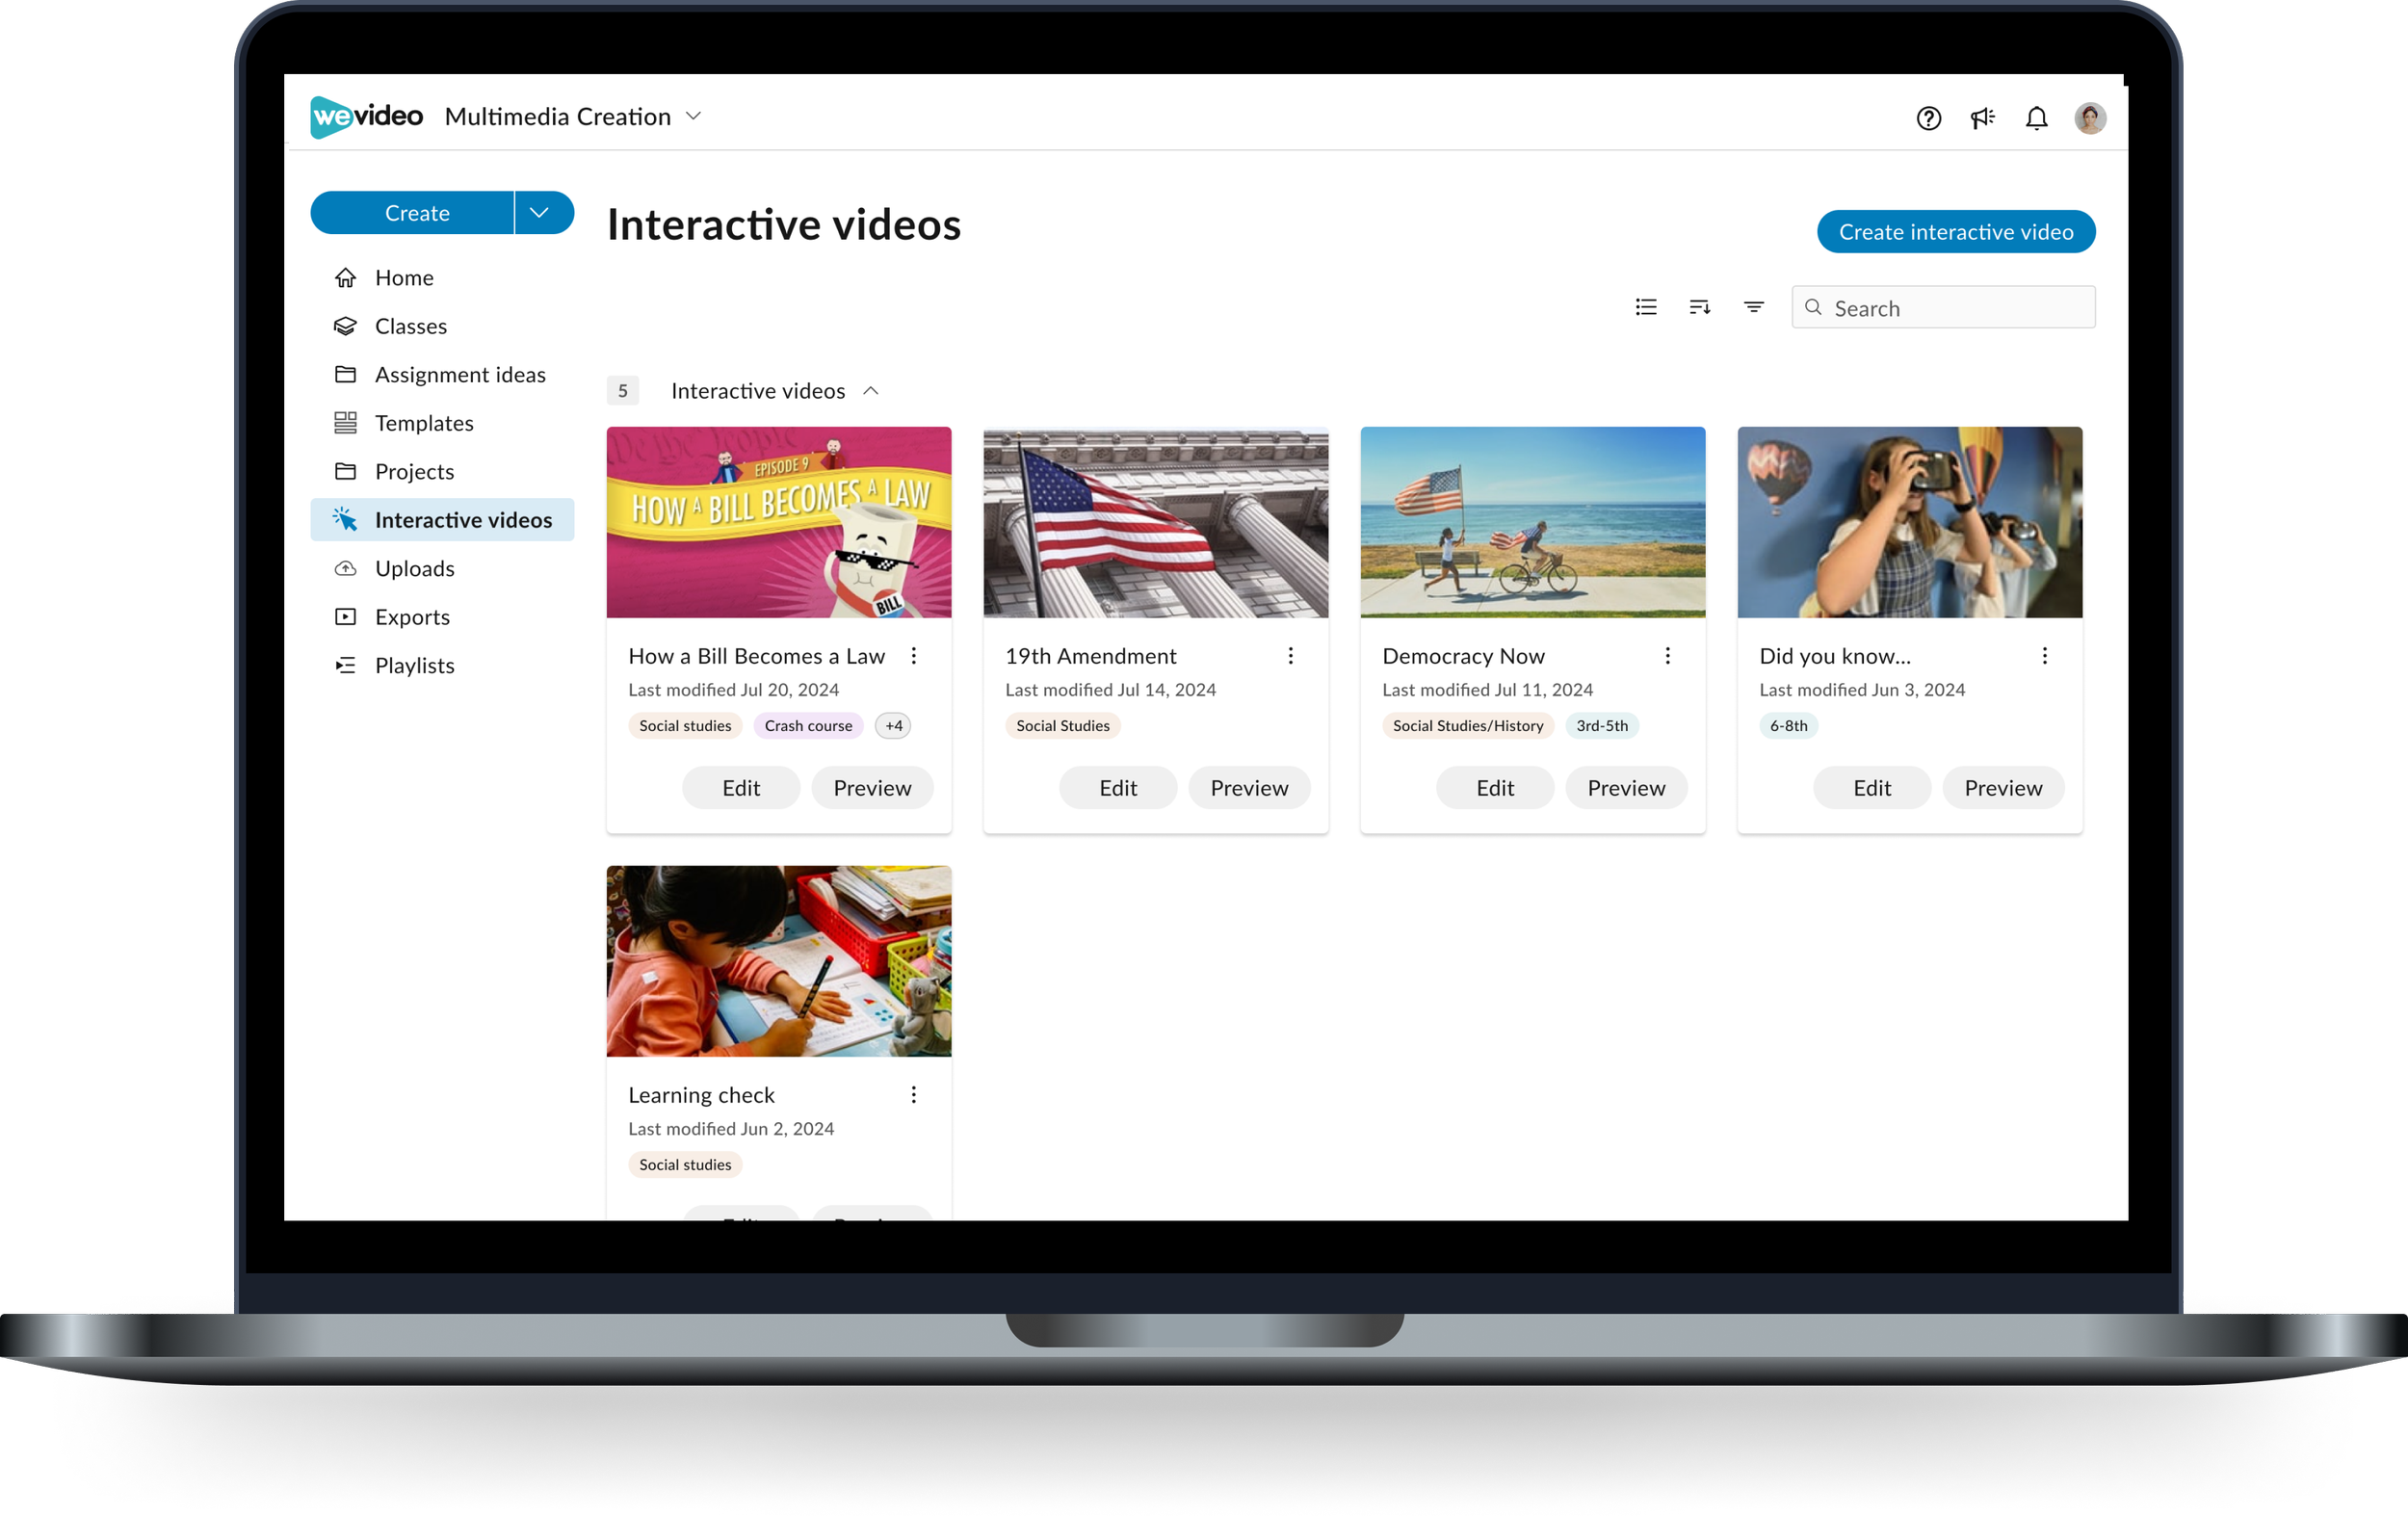The height and width of the screenshot is (1517, 2408).
Task: Open Playlists in the sidebar
Action: (x=414, y=666)
